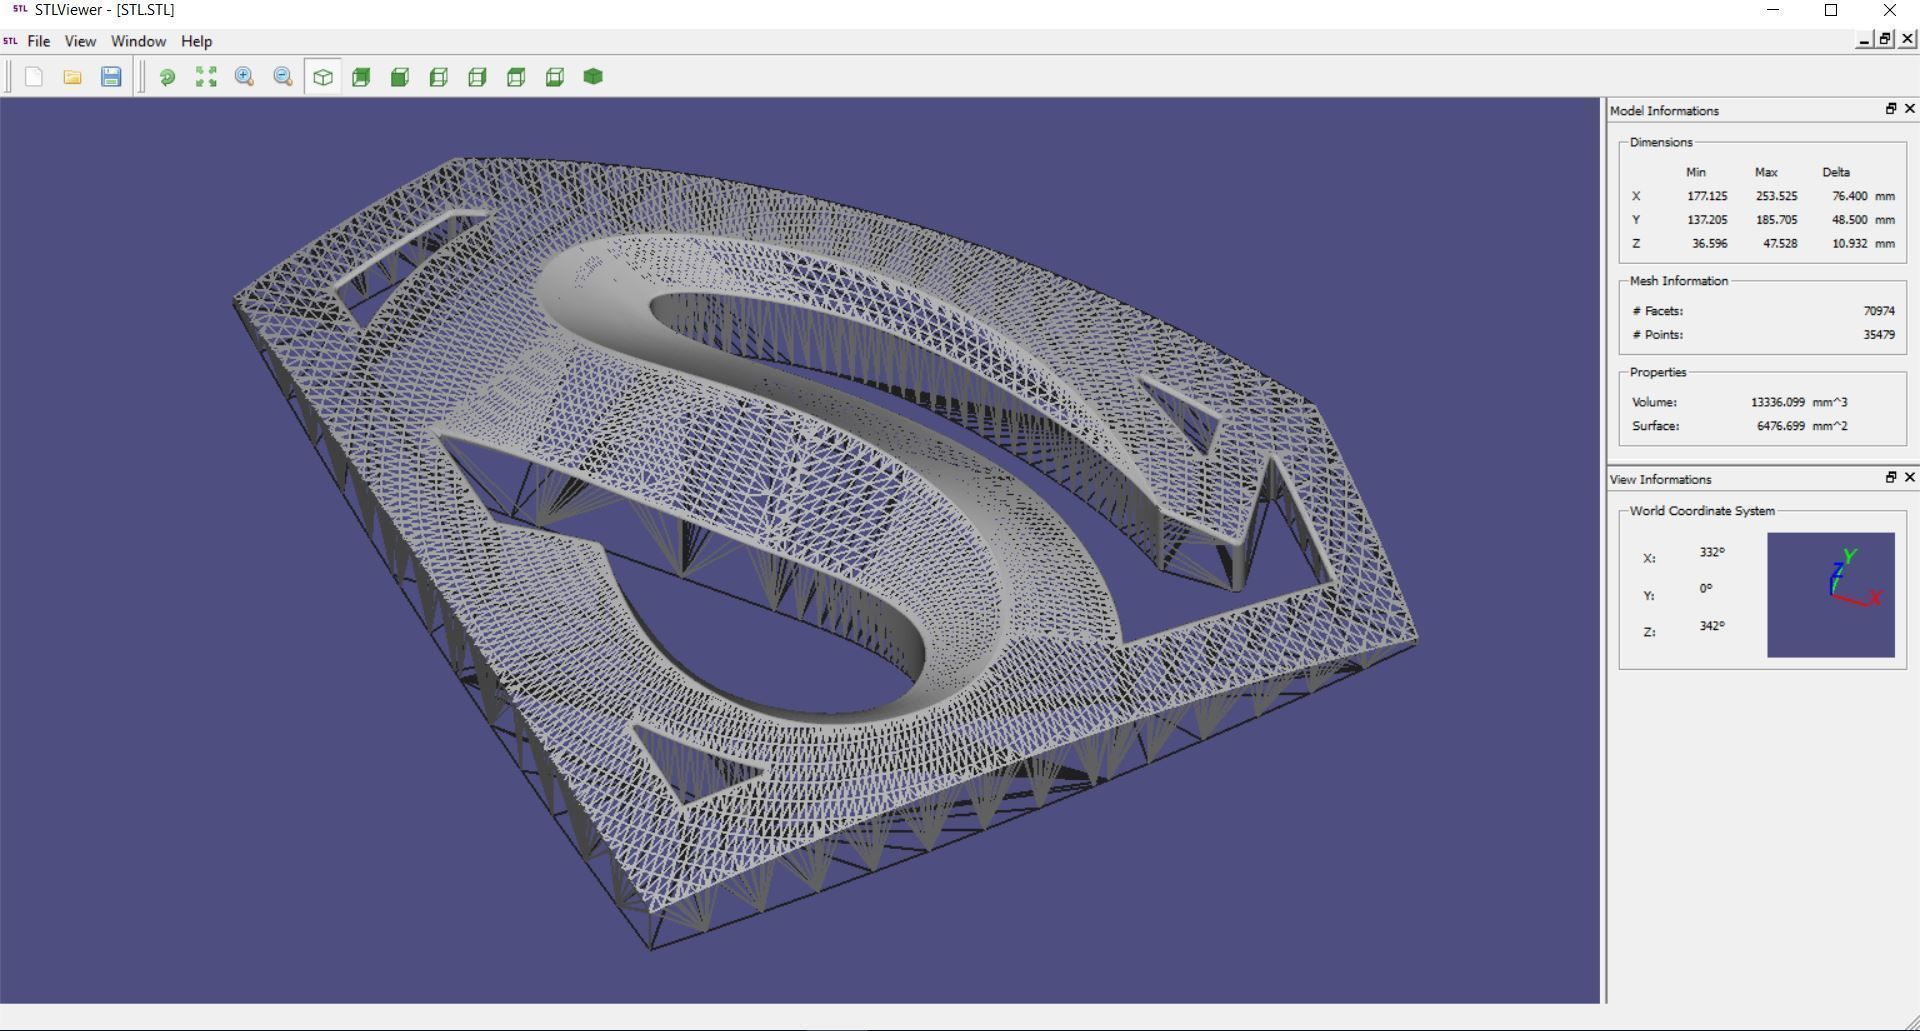Select the Y max value 185.705
The height and width of the screenshot is (1031, 1920).
click(1777, 220)
